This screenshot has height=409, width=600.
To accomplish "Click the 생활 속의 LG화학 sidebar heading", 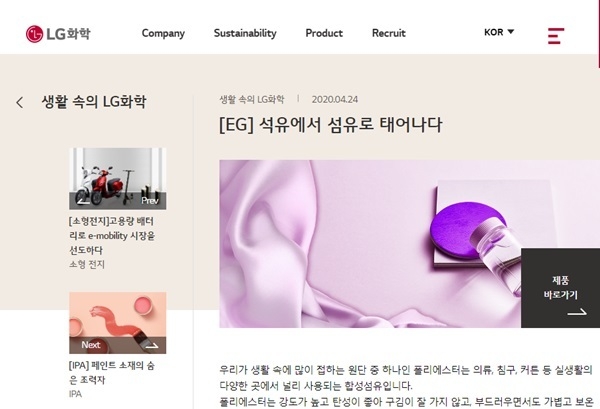I will coord(94,102).
